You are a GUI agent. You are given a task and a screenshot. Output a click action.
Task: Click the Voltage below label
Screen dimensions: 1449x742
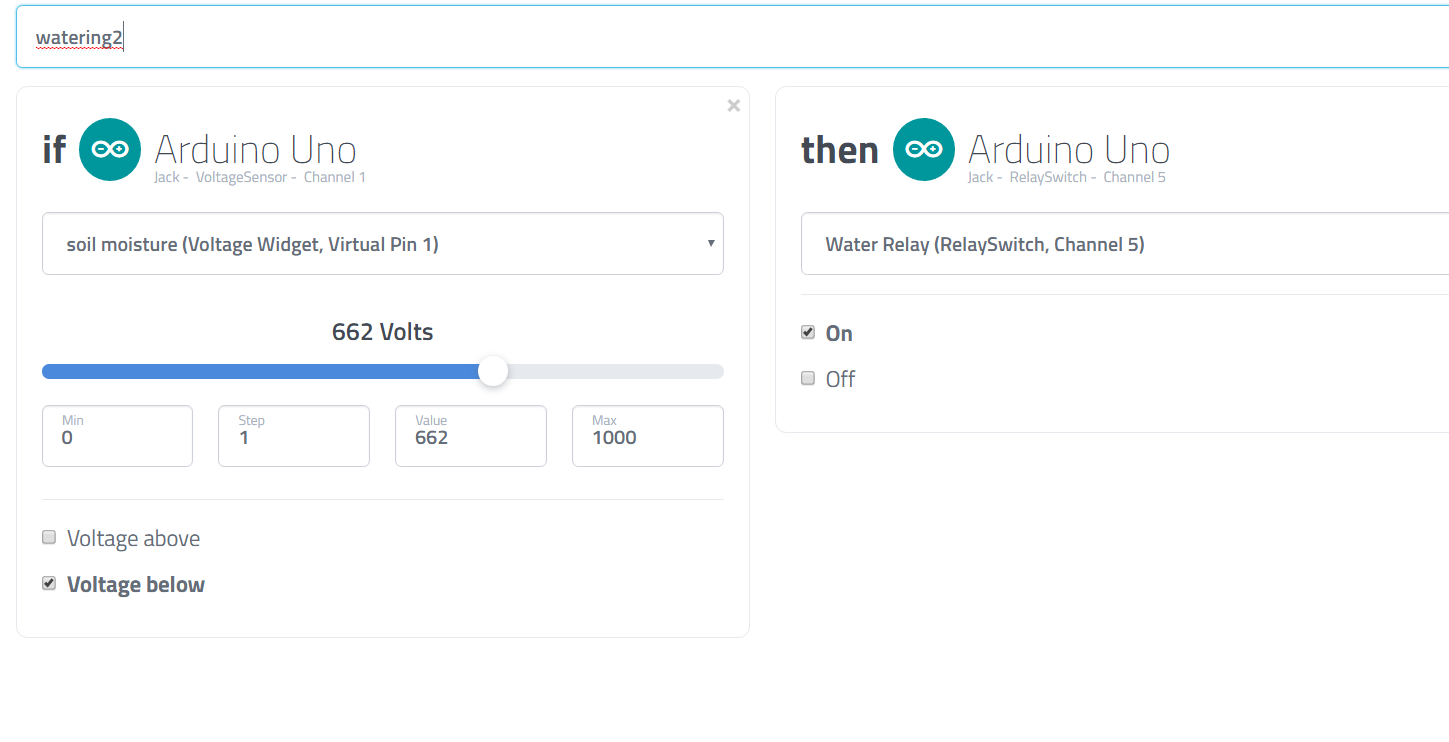(135, 585)
